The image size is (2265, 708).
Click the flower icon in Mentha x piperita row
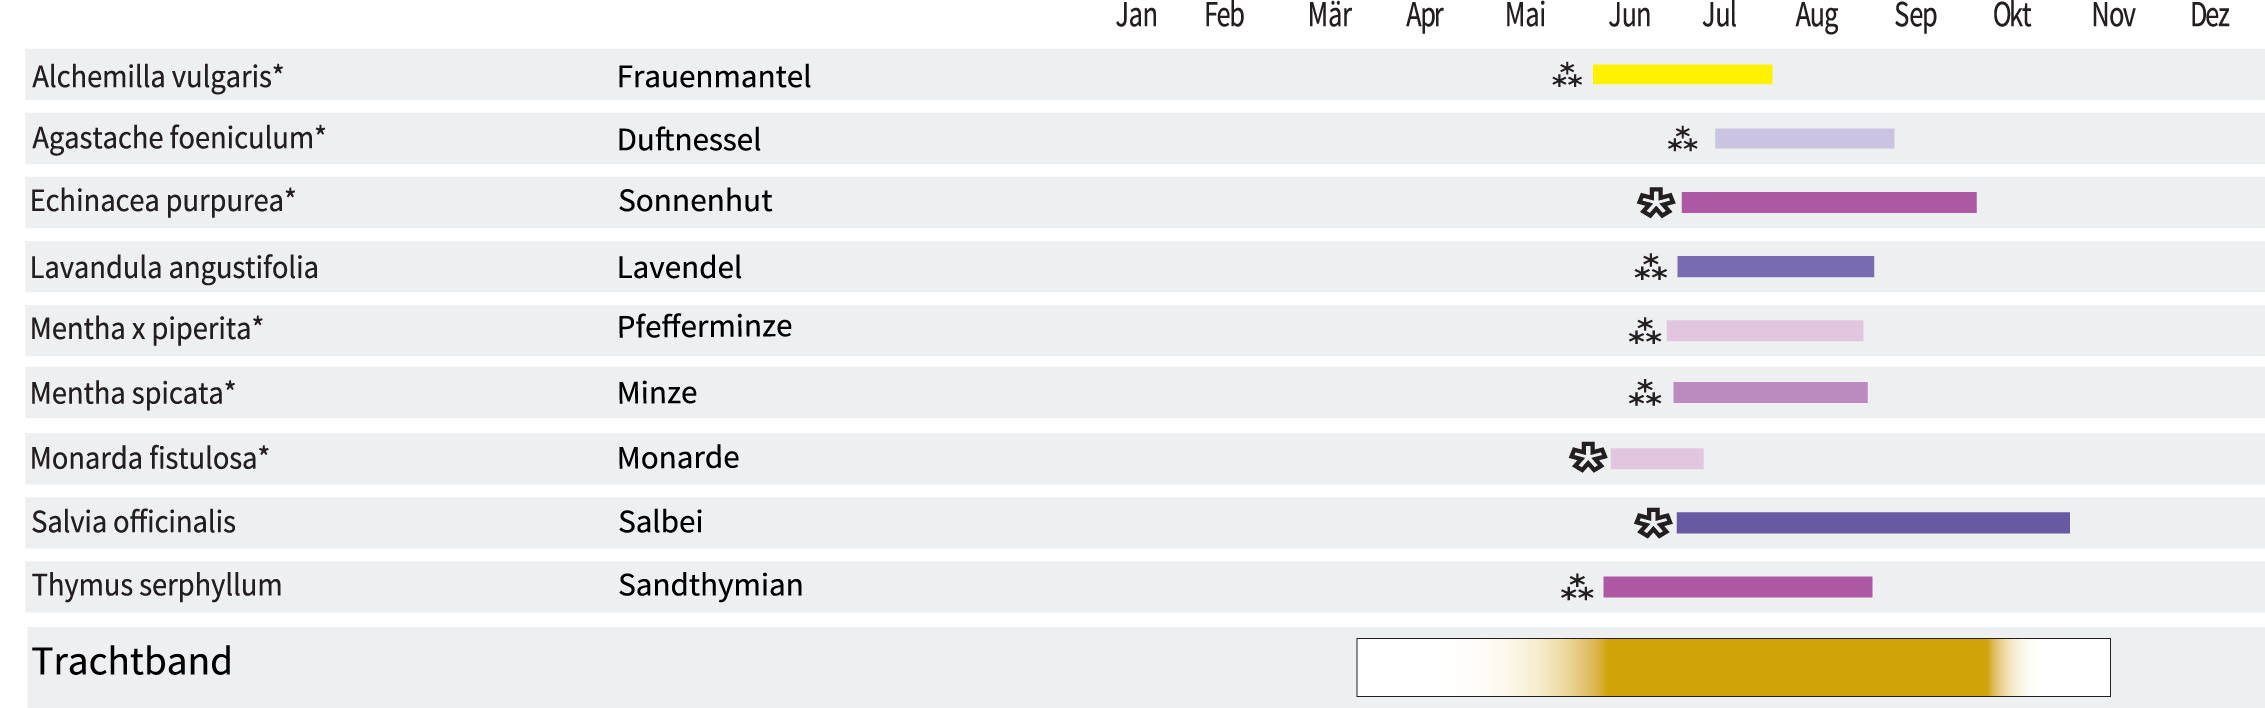click(x=1644, y=331)
